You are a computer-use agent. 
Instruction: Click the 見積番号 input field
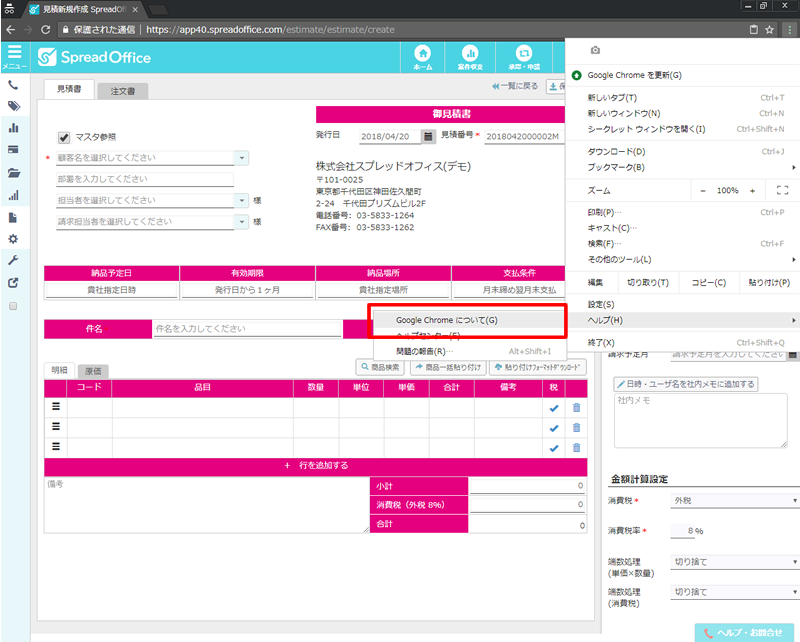(524, 136)
